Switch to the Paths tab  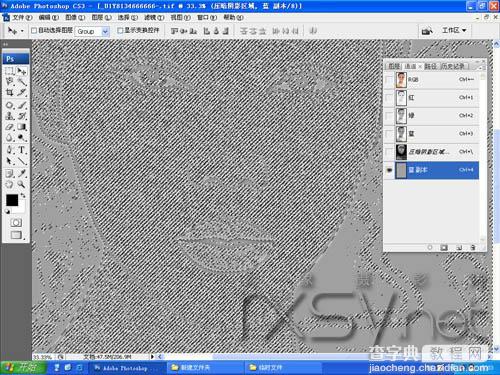431,66
